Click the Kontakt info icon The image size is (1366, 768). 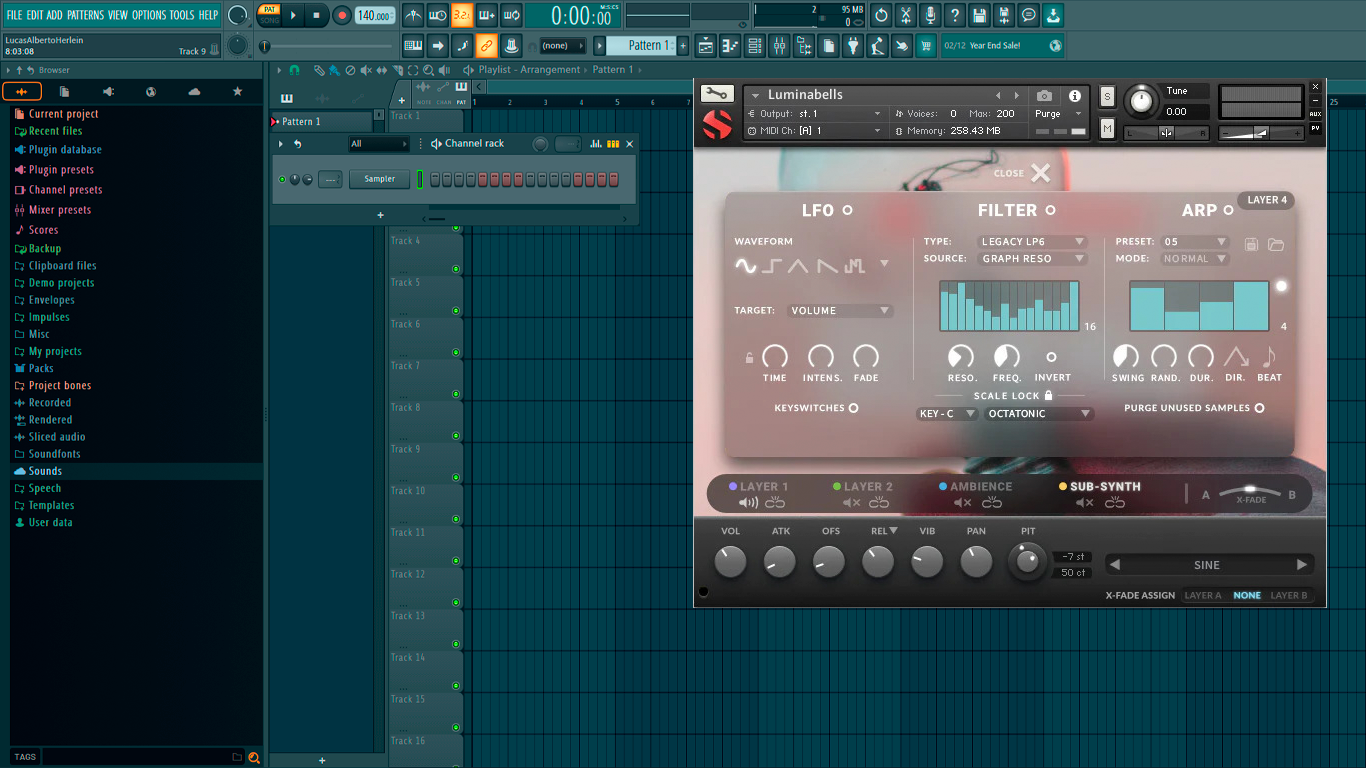pyautogui.click(x=1075, y=96)
